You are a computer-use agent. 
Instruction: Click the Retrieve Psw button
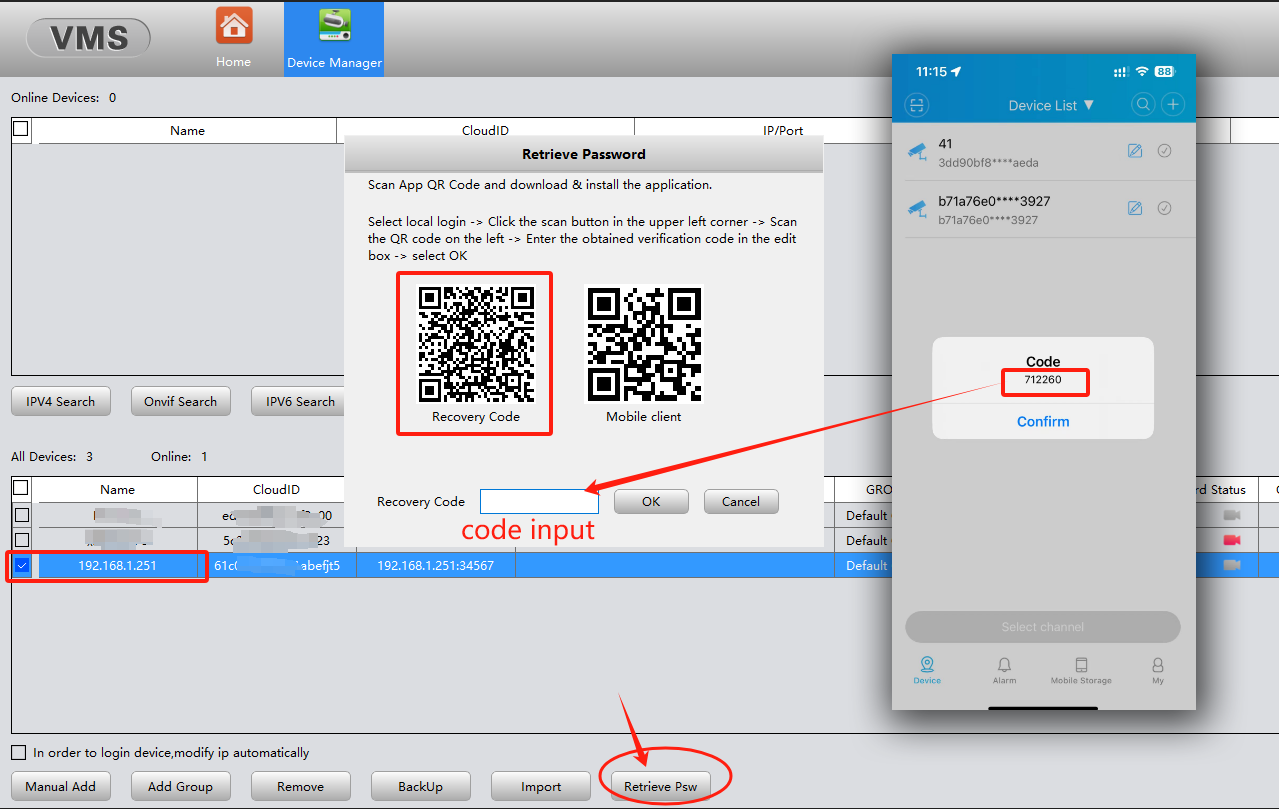point(660,786)
